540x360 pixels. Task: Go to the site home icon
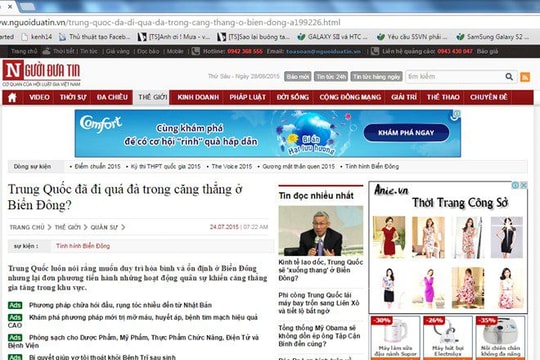point(12,97)
